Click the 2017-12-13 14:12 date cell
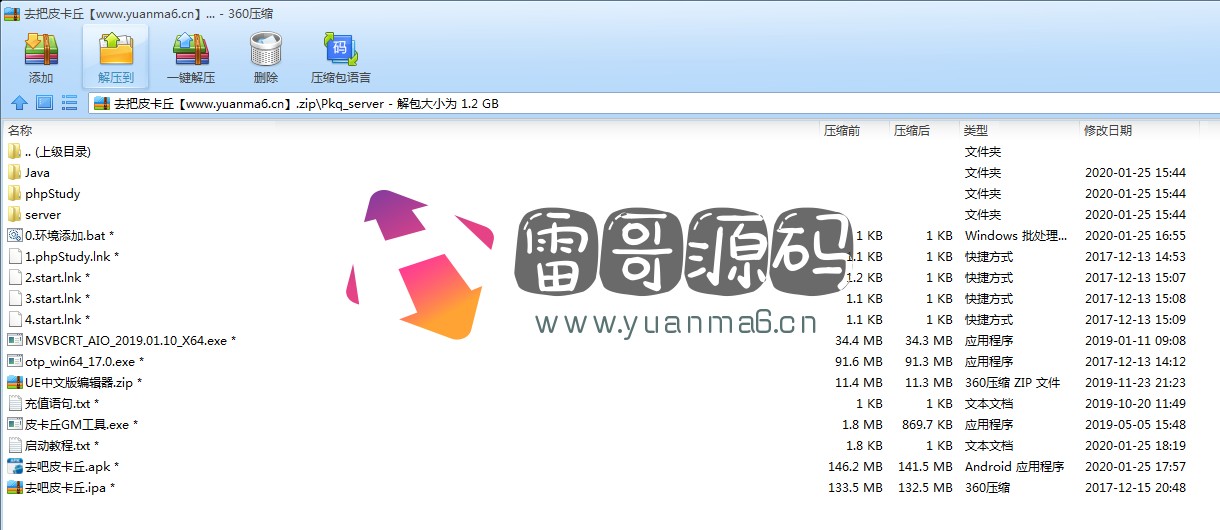This screenshot has width=1220, height=530. tap(1135, 362)
